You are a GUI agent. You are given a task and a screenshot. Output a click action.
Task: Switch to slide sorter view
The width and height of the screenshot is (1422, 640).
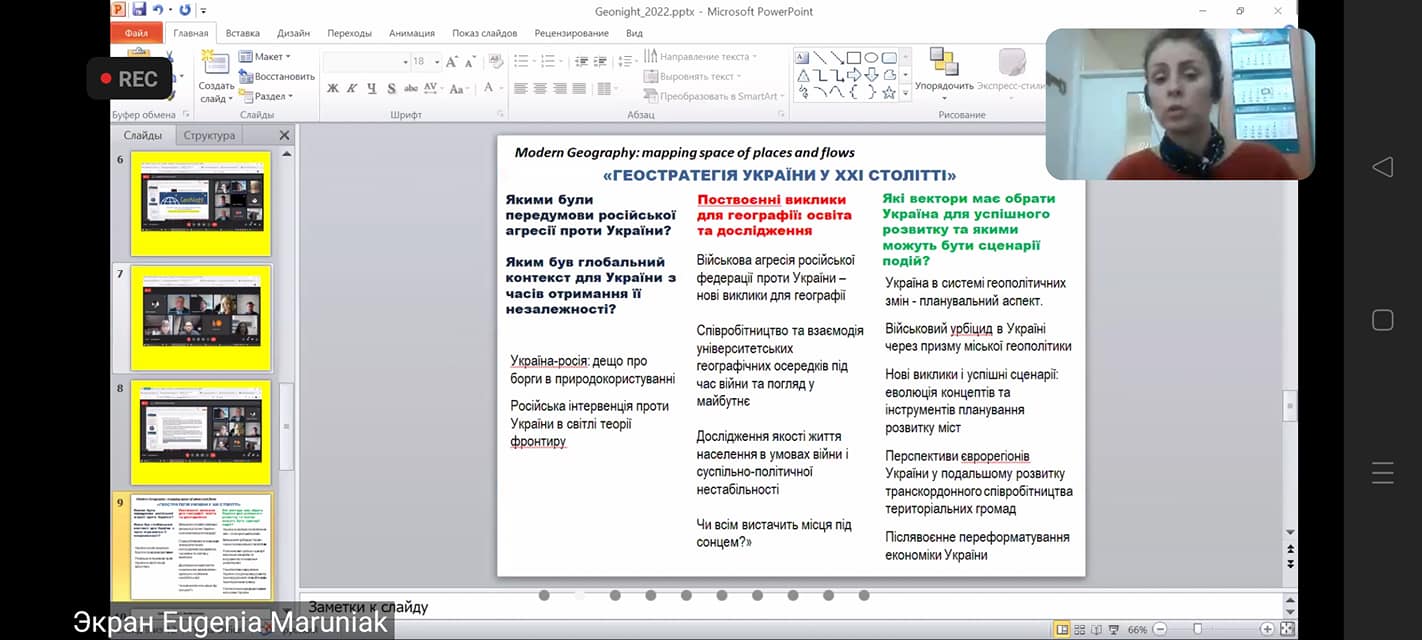pos(1080,629)
